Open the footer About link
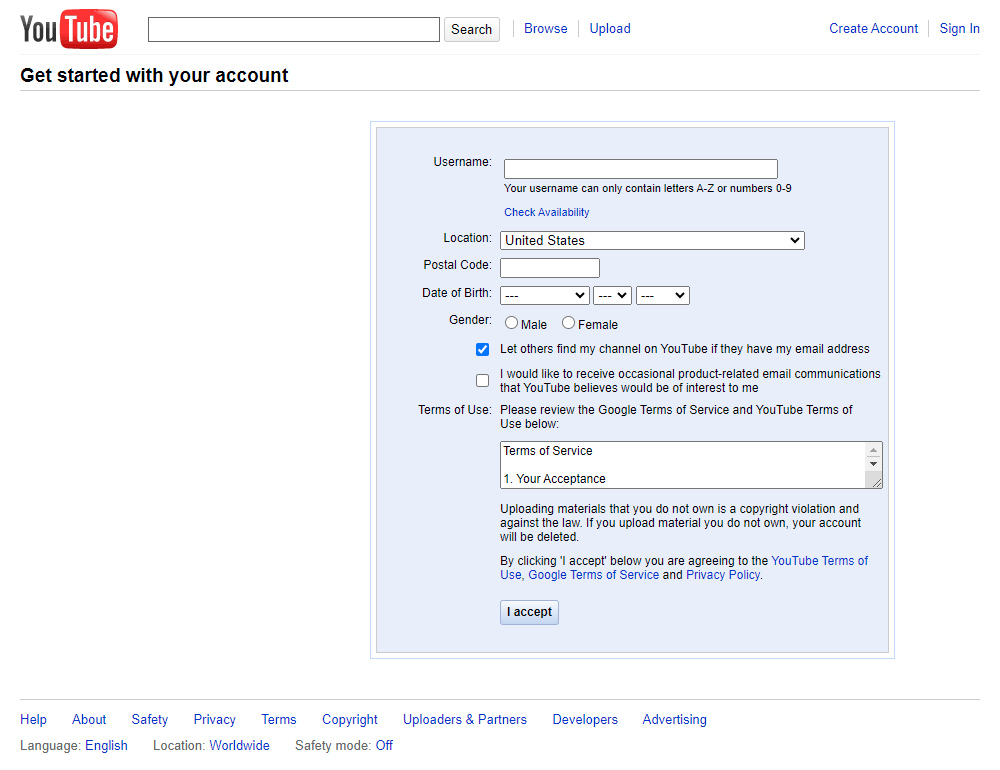Screen dimensions: 1000x770 89,720
